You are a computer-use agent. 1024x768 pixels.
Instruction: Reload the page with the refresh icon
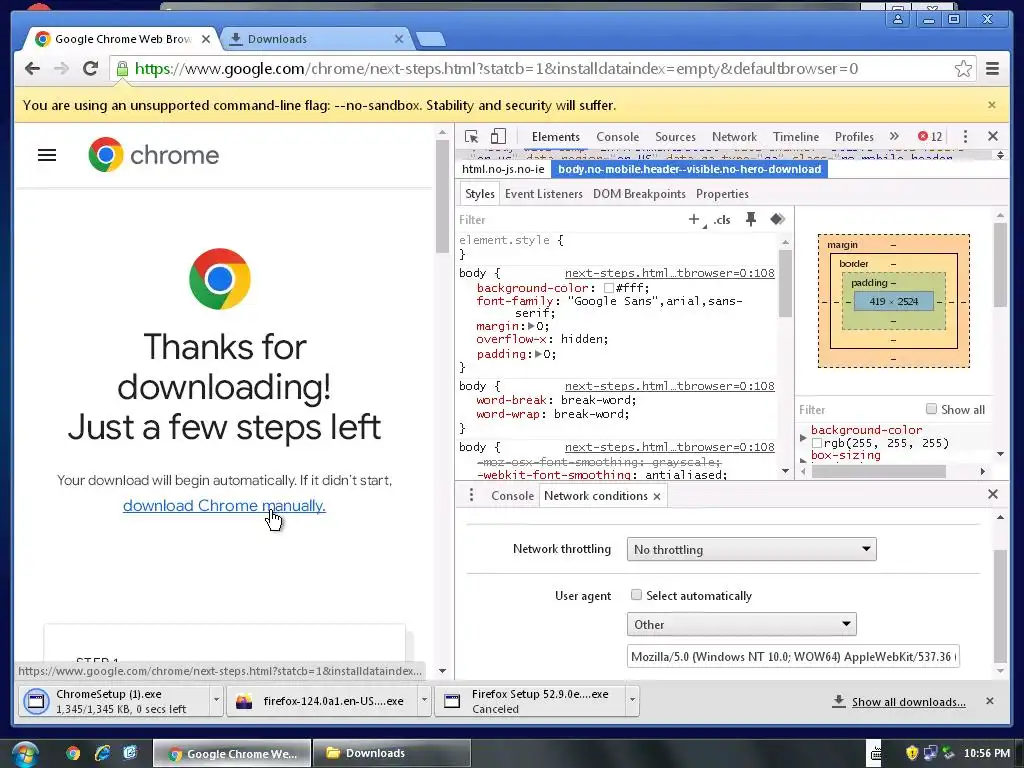click(90, 69)
